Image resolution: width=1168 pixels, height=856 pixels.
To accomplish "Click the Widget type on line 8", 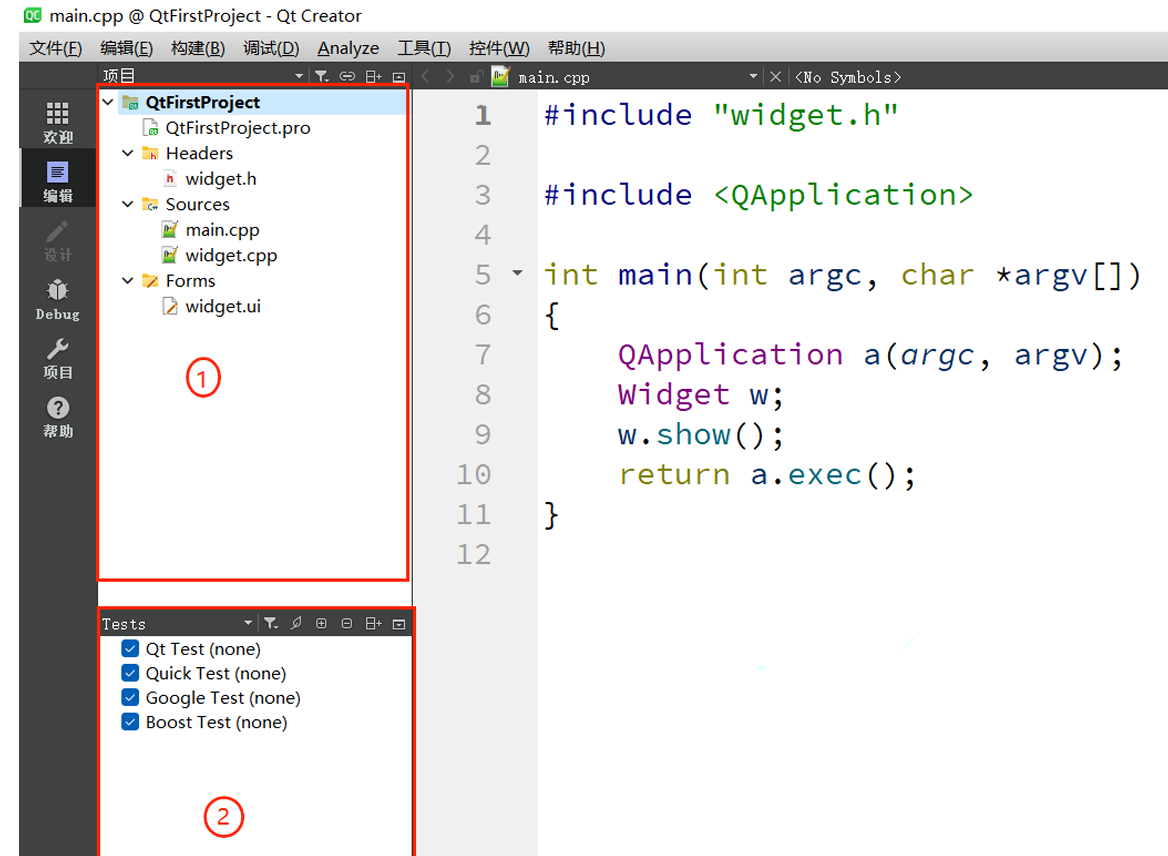I will pyautogui.click(x=673, y=395).
